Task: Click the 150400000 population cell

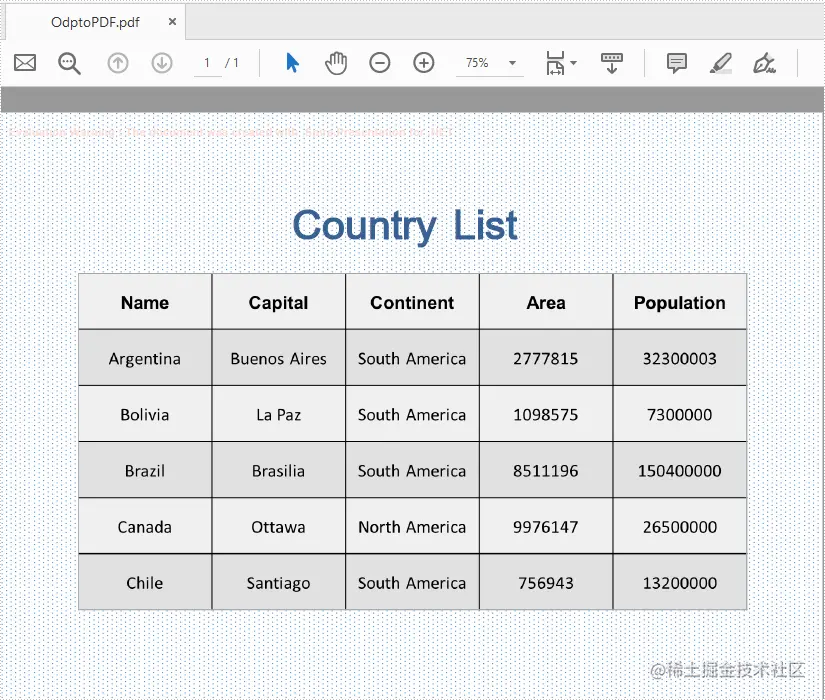Action: (680, 470)
